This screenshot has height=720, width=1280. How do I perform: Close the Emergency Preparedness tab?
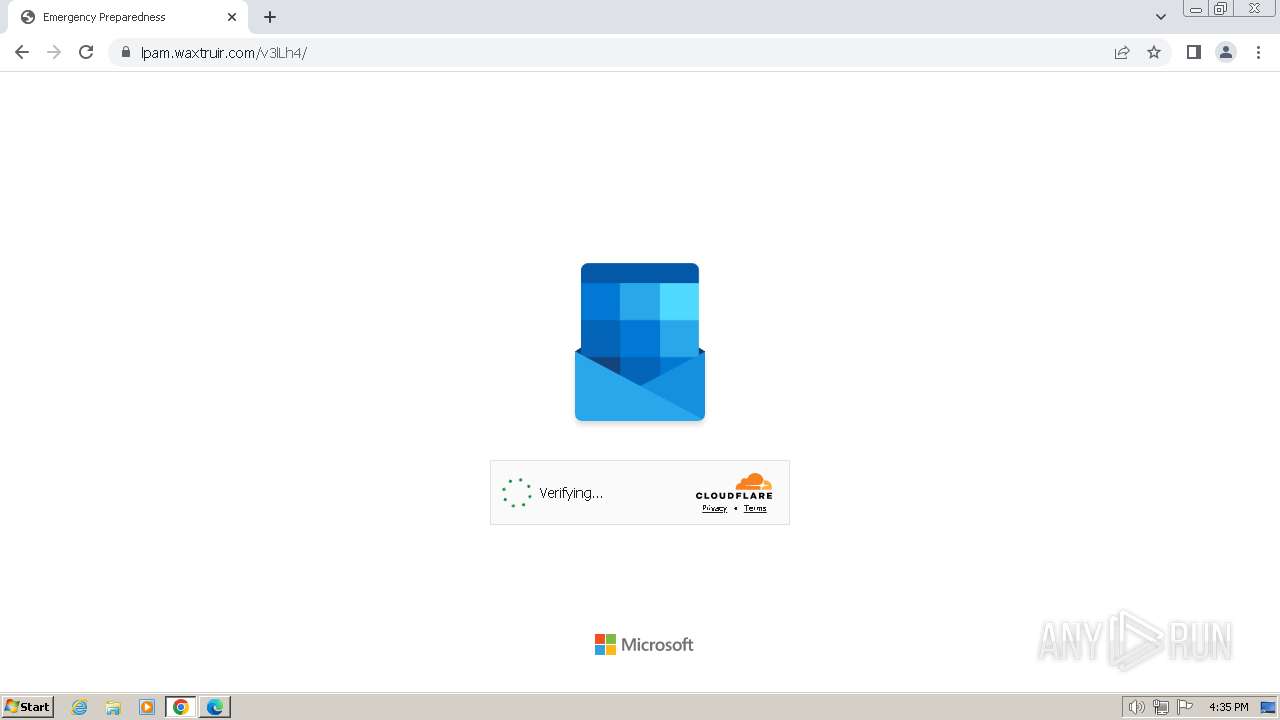(232, 17)
